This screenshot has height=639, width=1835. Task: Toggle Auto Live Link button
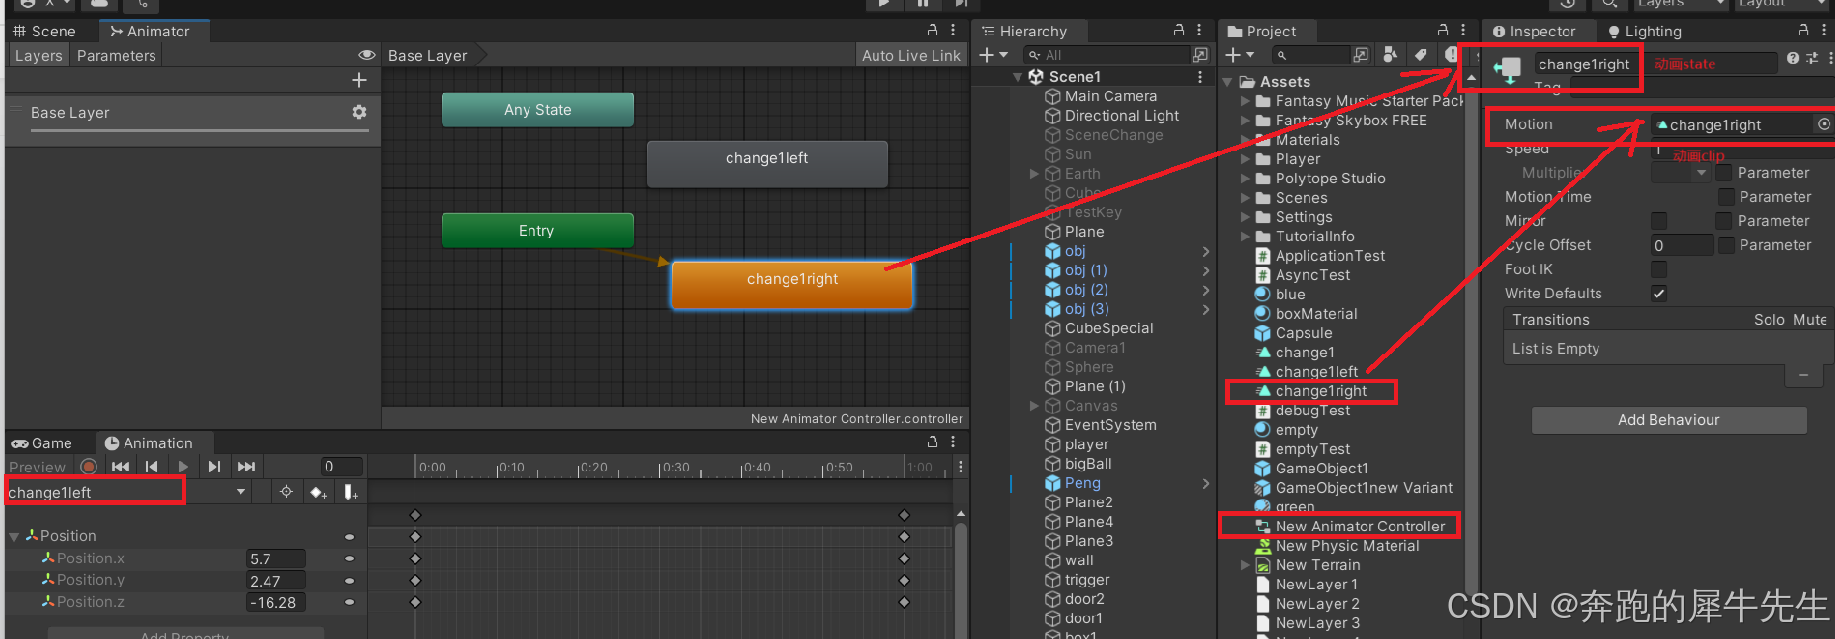911,56
